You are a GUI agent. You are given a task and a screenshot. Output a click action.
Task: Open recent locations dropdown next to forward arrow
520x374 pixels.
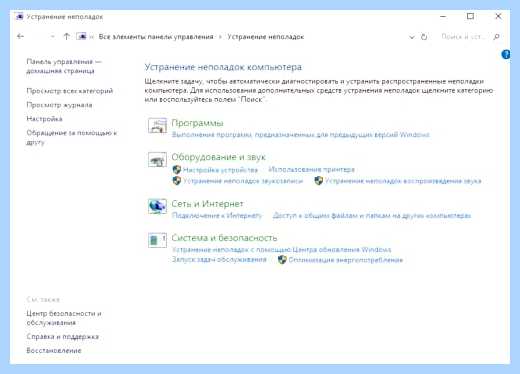pyautogui.click(x=52, y=37)
